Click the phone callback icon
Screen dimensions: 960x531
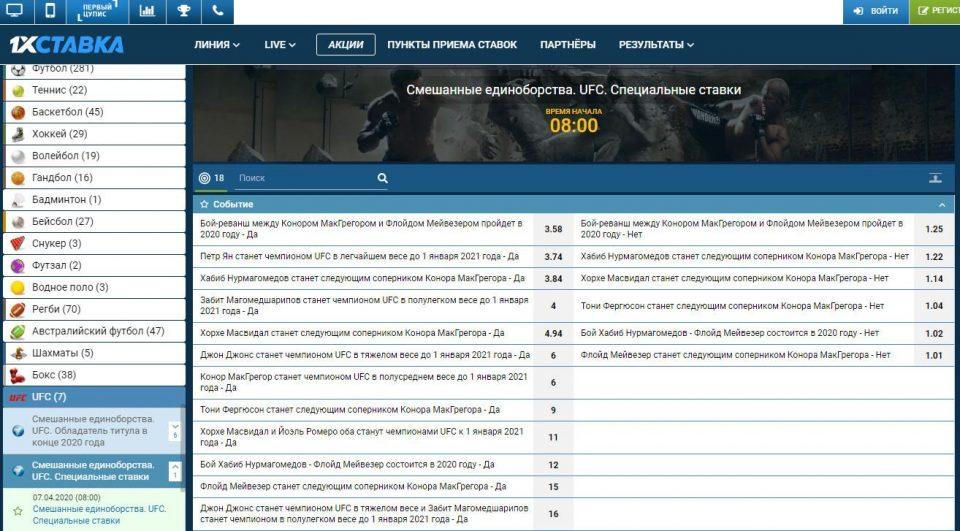pos(217,12)
